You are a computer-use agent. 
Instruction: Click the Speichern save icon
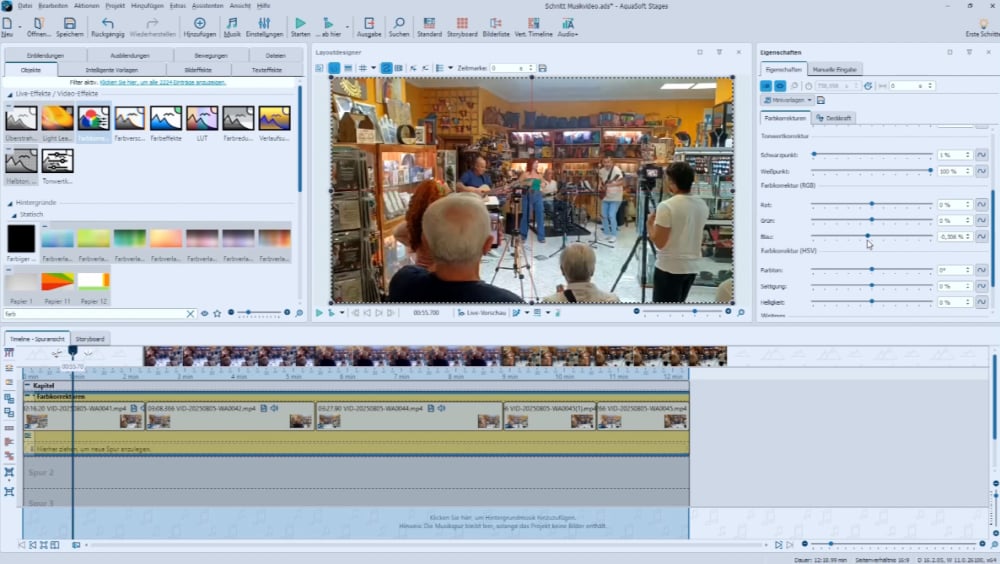[x=69, y=24]
